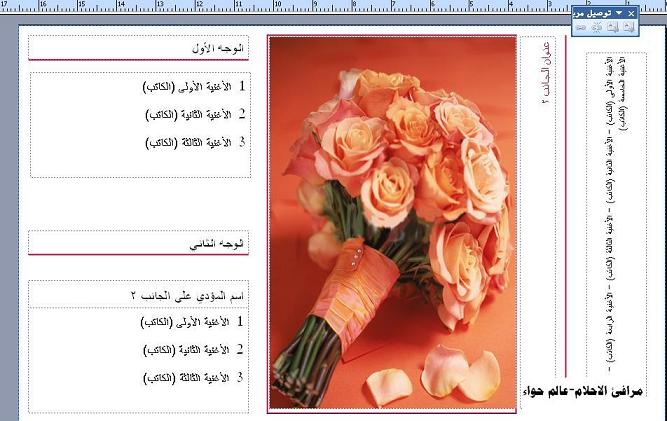Click song 1 الأغنية الأولى under الوجه الثاني
Image resolution: width=667 pixels, height=421 pixels.
[x=195, y=322]
